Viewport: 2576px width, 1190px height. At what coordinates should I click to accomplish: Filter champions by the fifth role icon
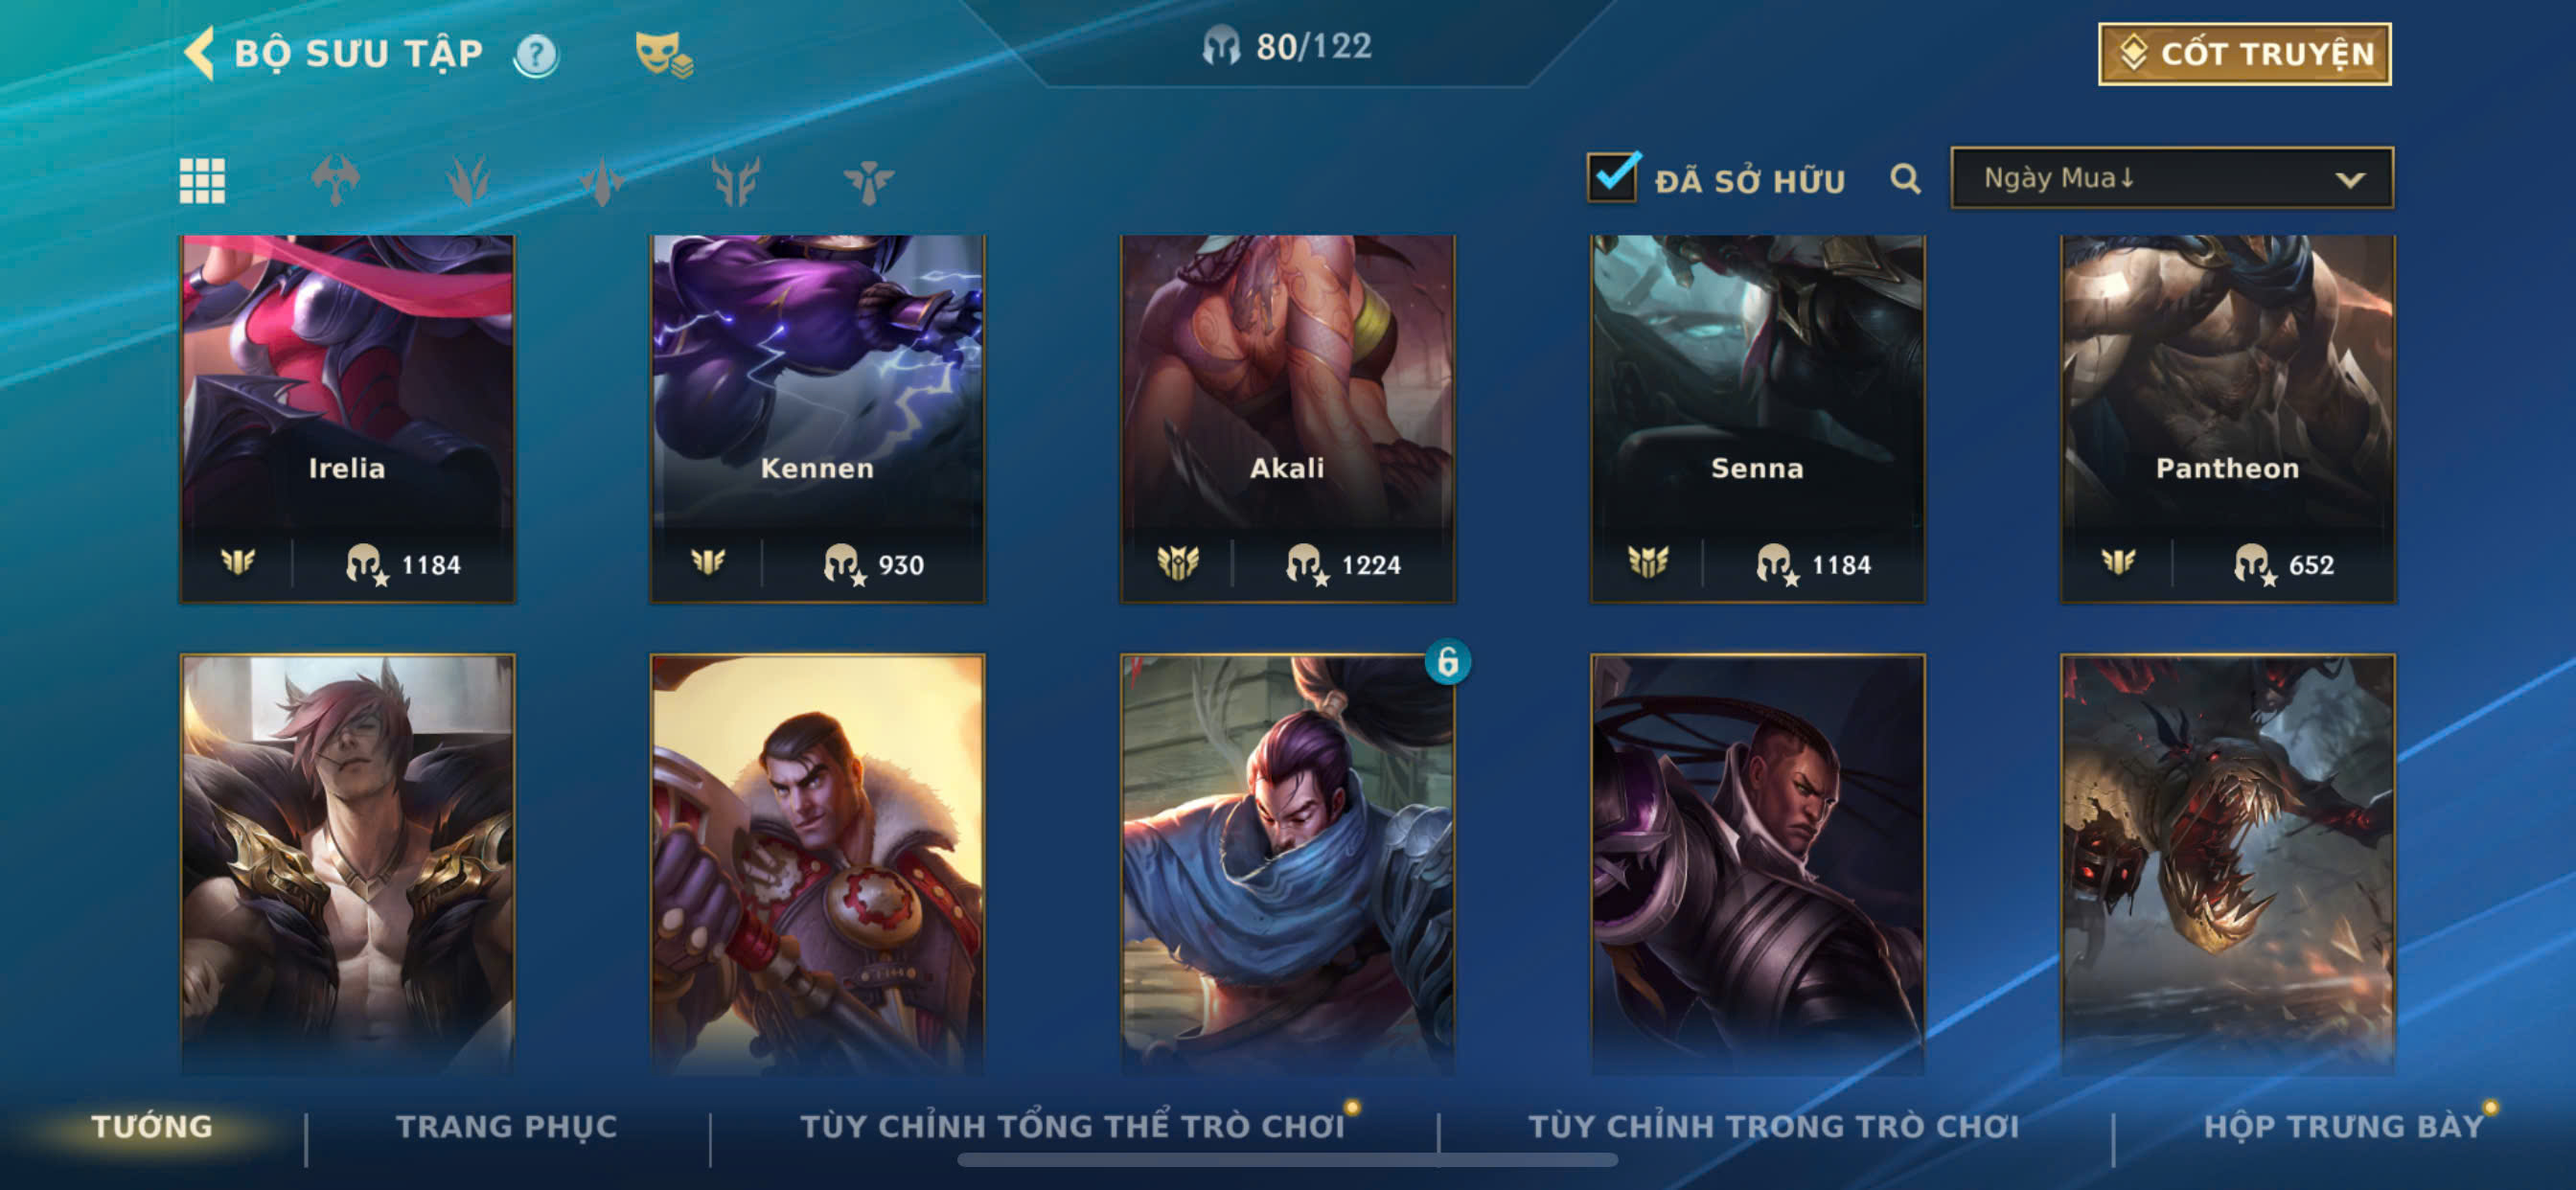(868, 181)
